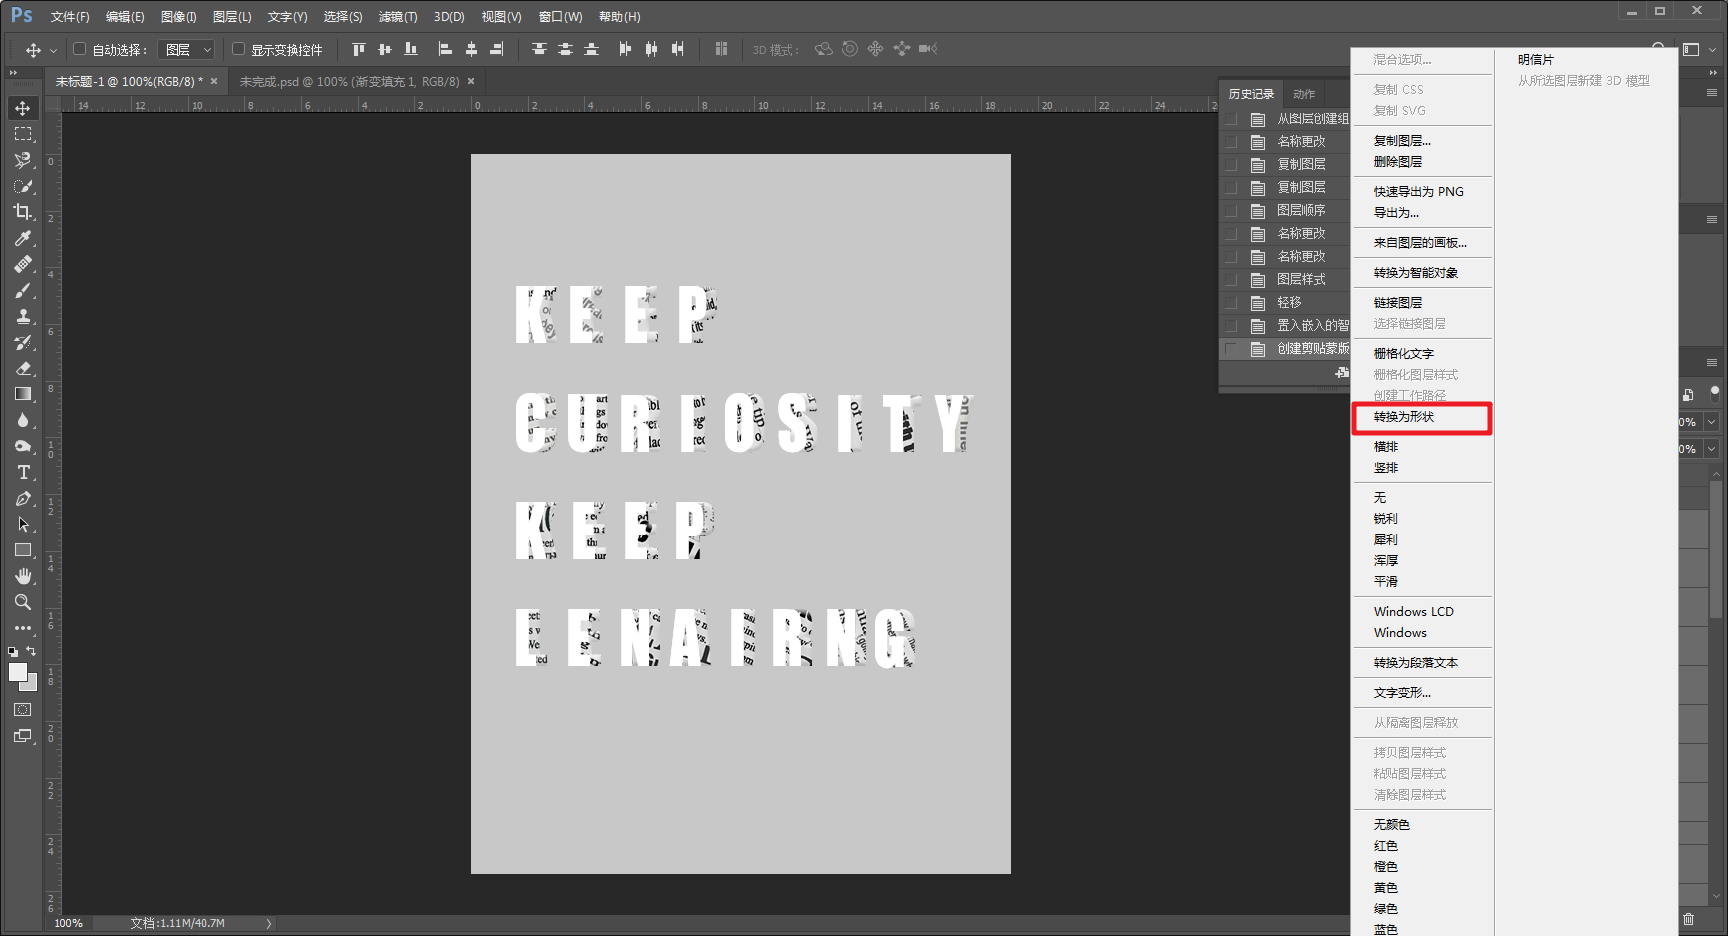Enable the 自动选择 checkbox

80,49
